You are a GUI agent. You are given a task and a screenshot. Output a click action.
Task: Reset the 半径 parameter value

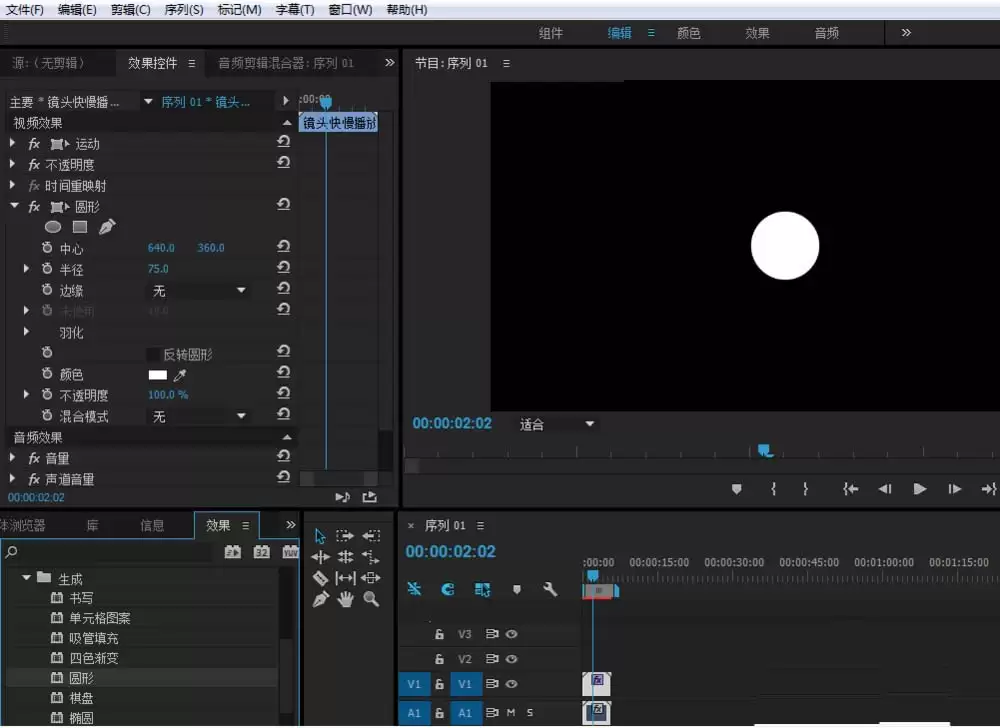click(284, 268)
